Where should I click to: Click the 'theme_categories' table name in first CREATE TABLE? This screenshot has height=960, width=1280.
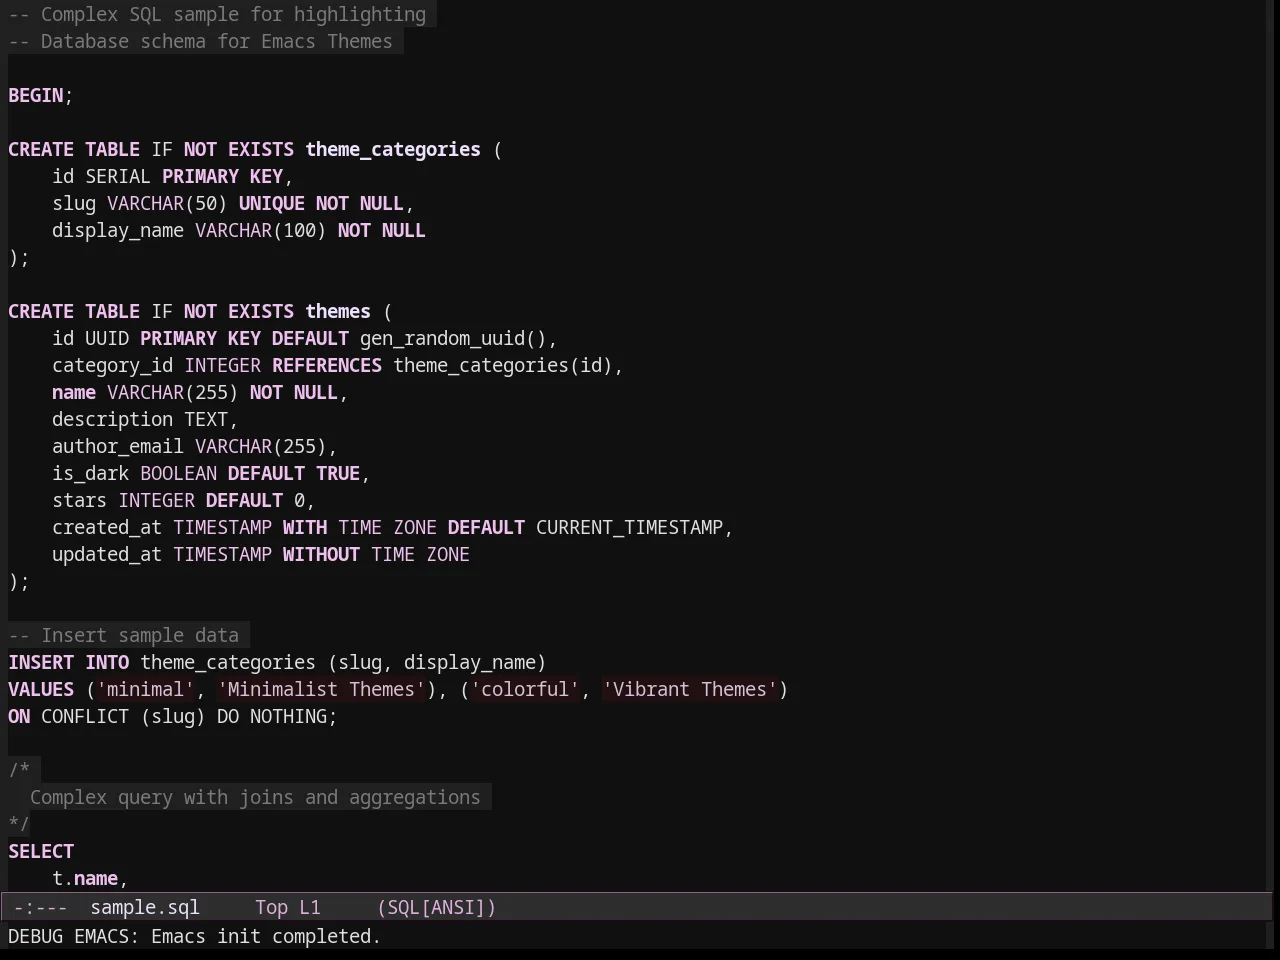click(393, 150)
